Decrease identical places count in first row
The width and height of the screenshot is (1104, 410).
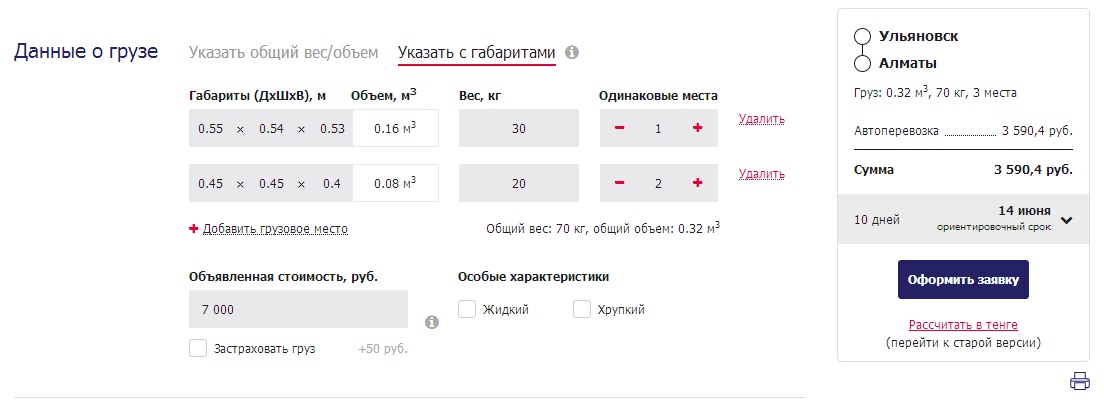click(619, 129)
